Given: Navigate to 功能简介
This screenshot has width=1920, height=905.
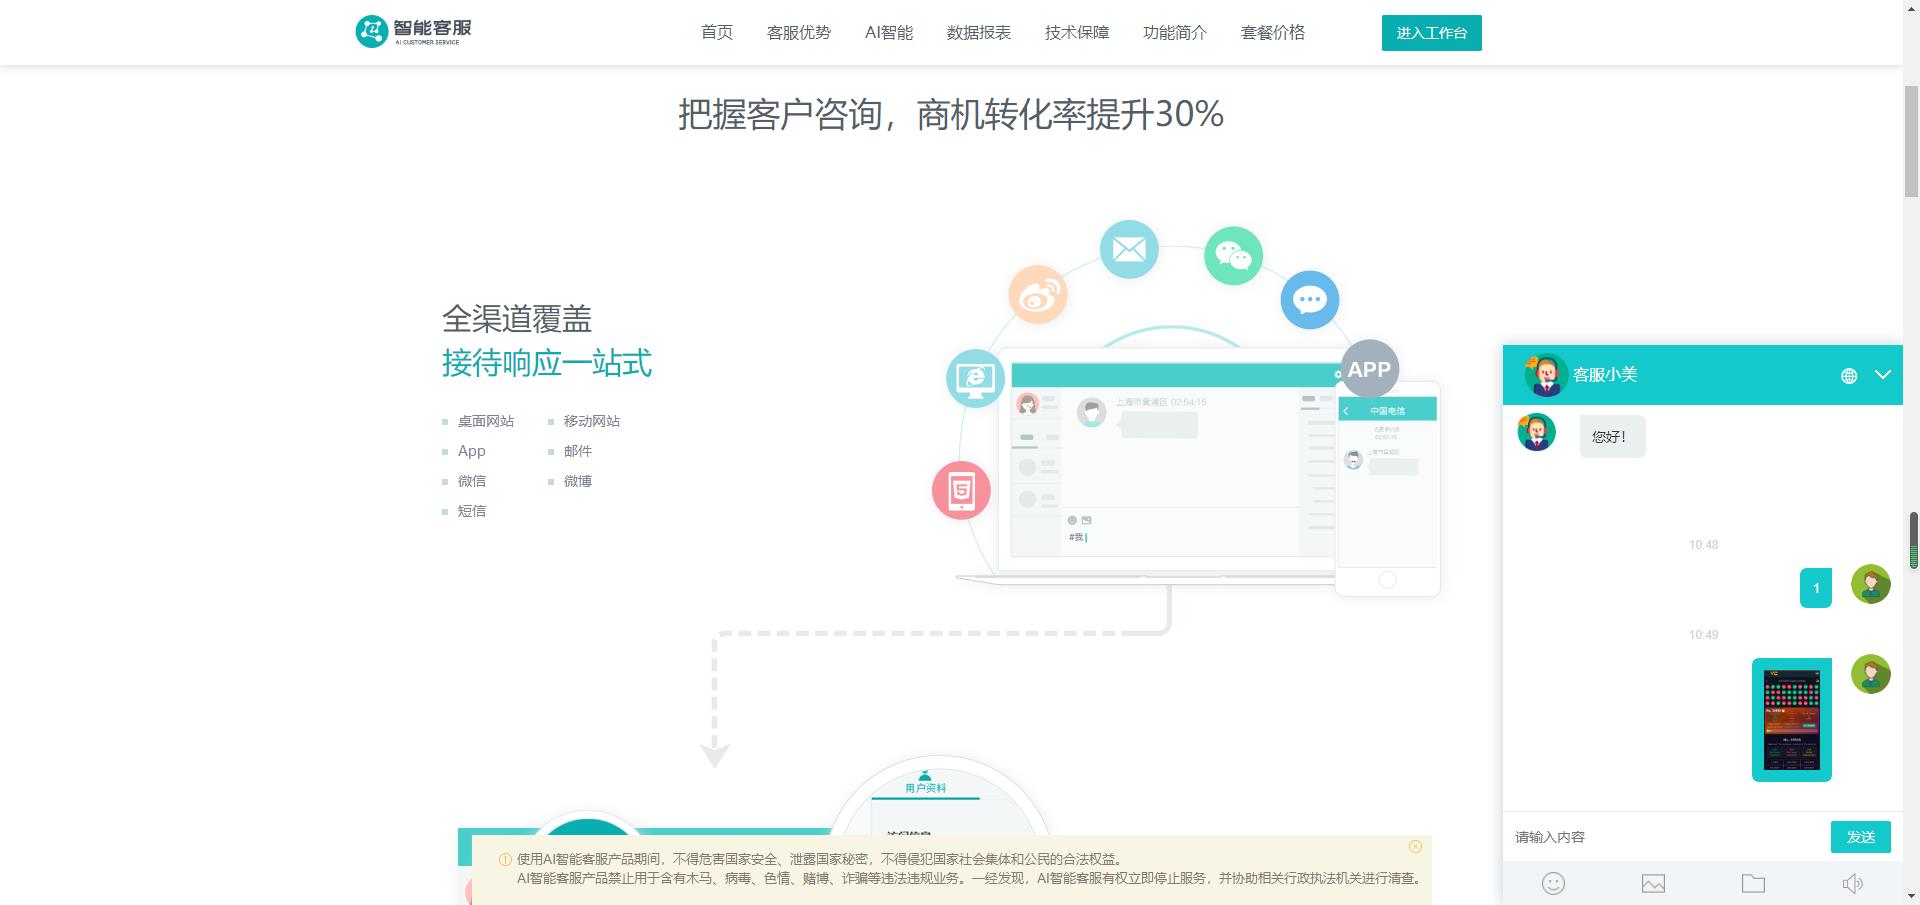Looking at the screenshot, I should pos(1175,33).
